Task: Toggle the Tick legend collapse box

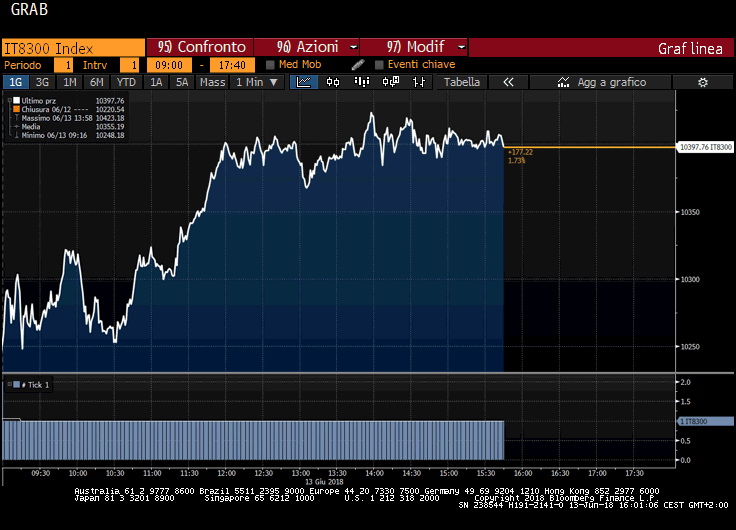Action: click(9, 384)
